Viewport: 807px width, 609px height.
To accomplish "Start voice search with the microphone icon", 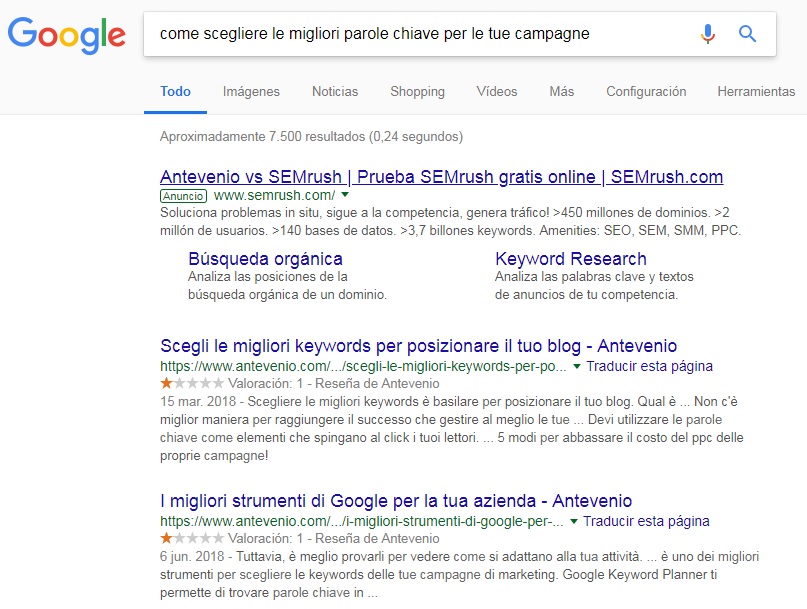I will 708,34.
